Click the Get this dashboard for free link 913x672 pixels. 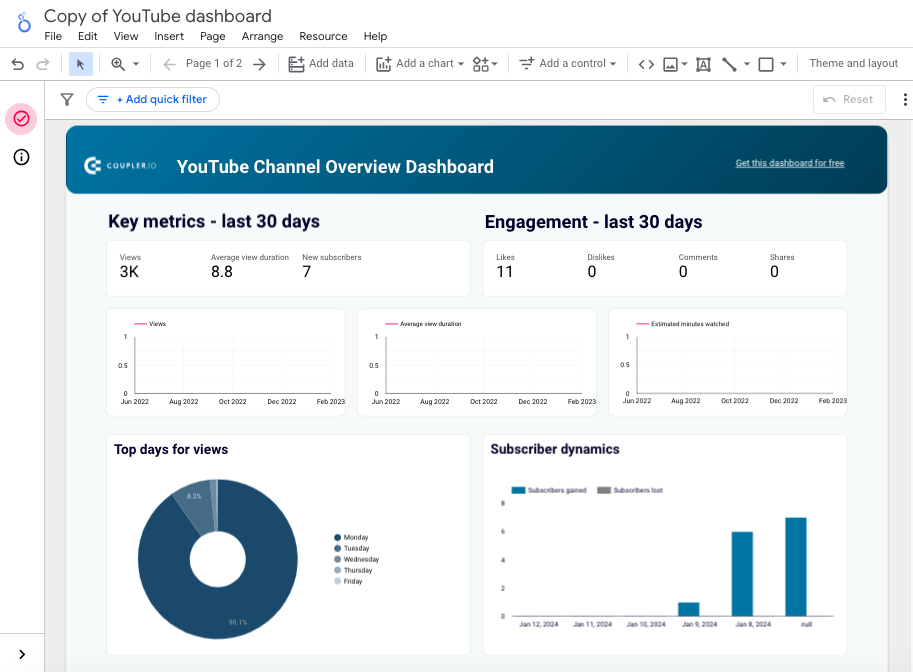(x=789, y=162)
